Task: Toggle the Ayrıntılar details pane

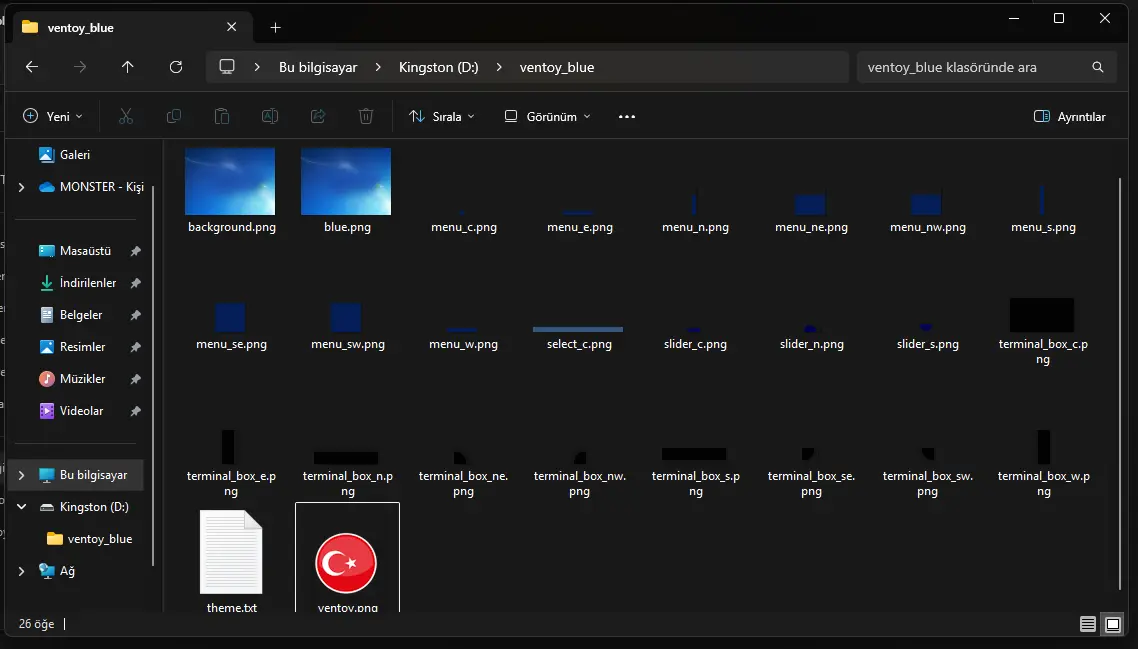Action: tap(1070, 116)
